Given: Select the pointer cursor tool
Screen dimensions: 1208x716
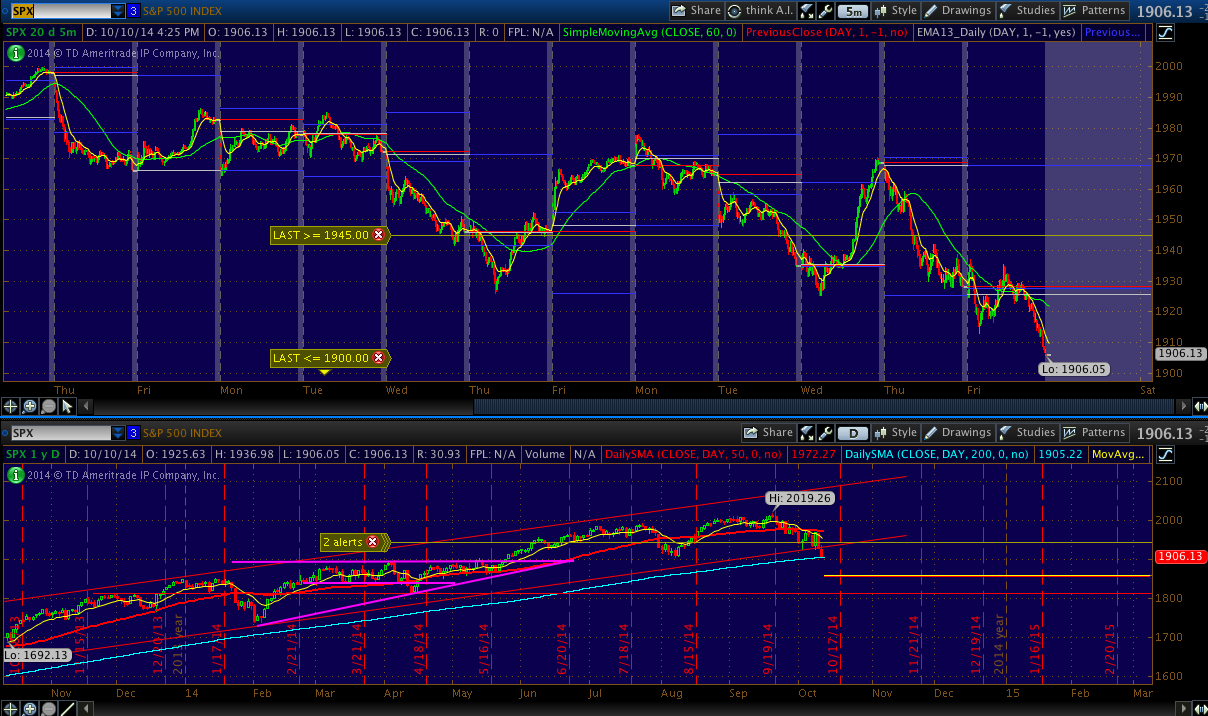Looking at the screenshot, I should (67, 406).
